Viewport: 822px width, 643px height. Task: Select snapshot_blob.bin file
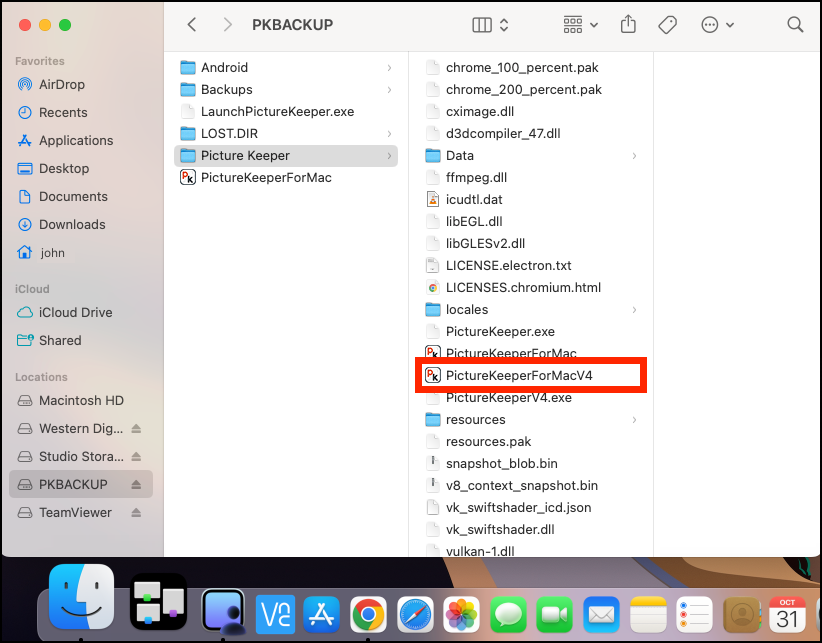click(x=531, y=464)
